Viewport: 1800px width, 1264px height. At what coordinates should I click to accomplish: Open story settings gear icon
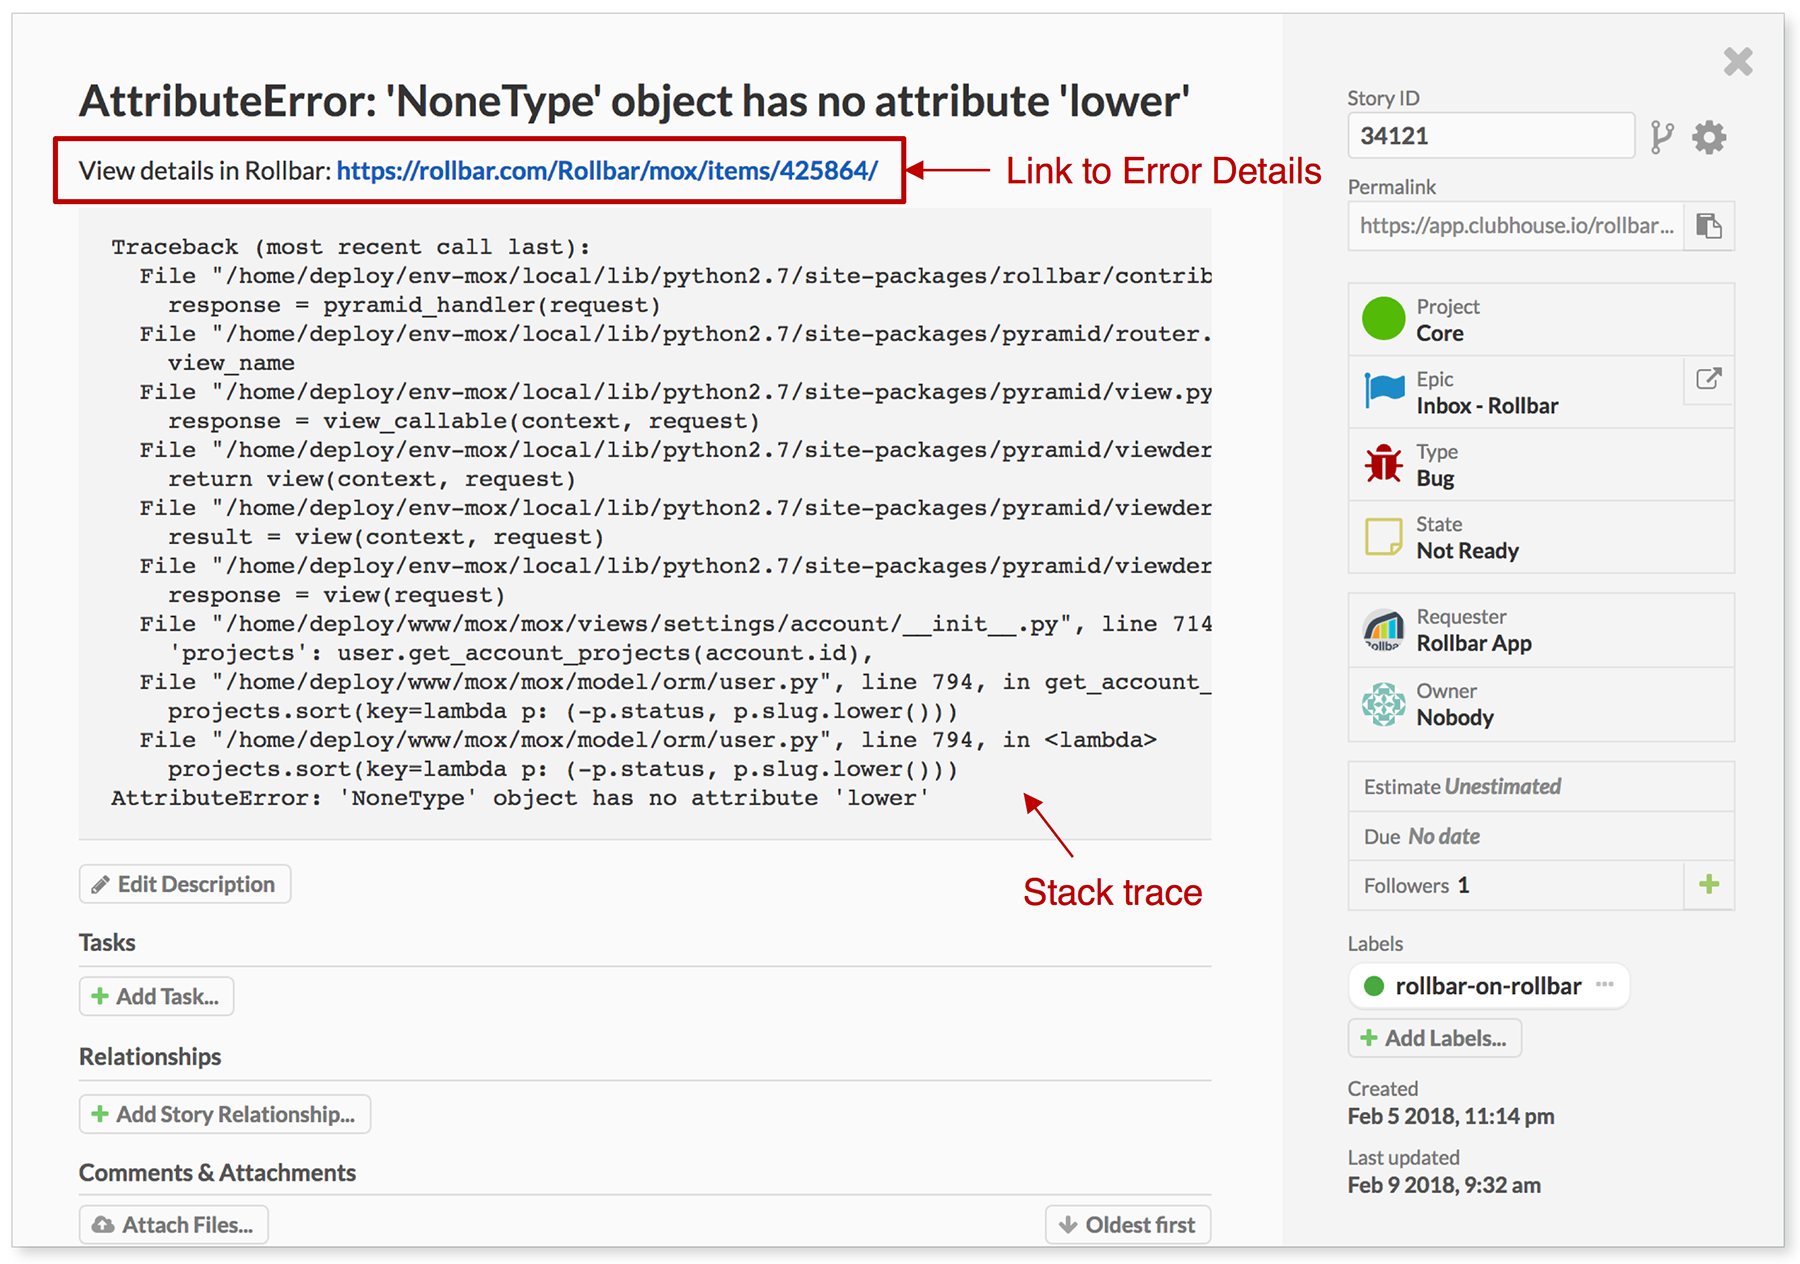point(1709,137)
